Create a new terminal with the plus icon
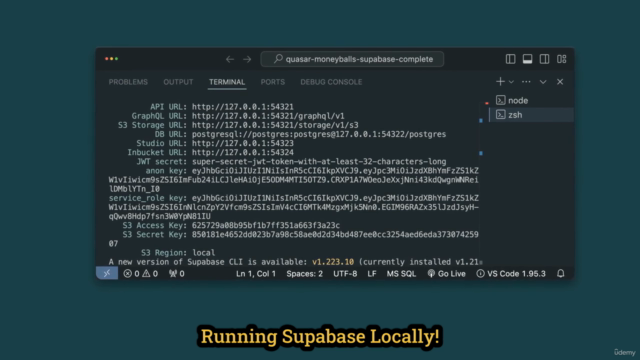 [x=500, y=82]
